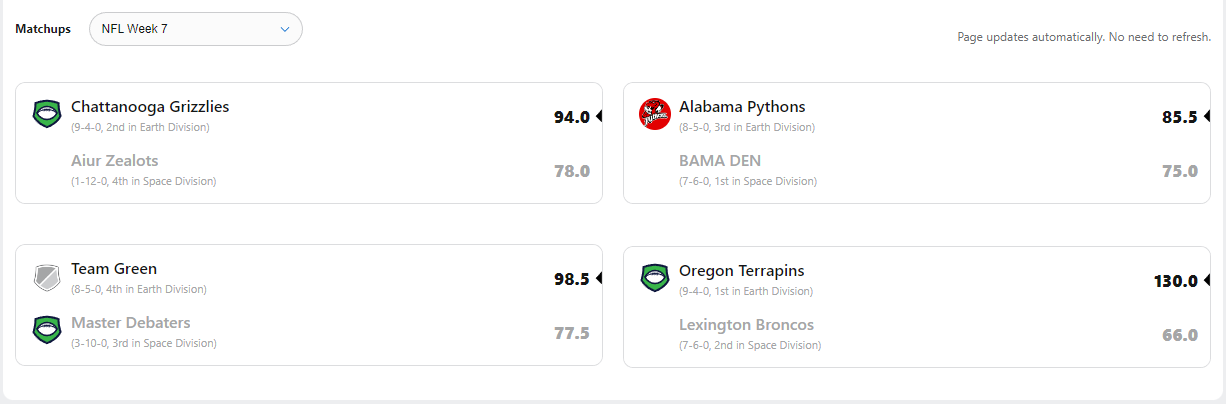Click the Master Debaters team logo

tap(46, 330)
